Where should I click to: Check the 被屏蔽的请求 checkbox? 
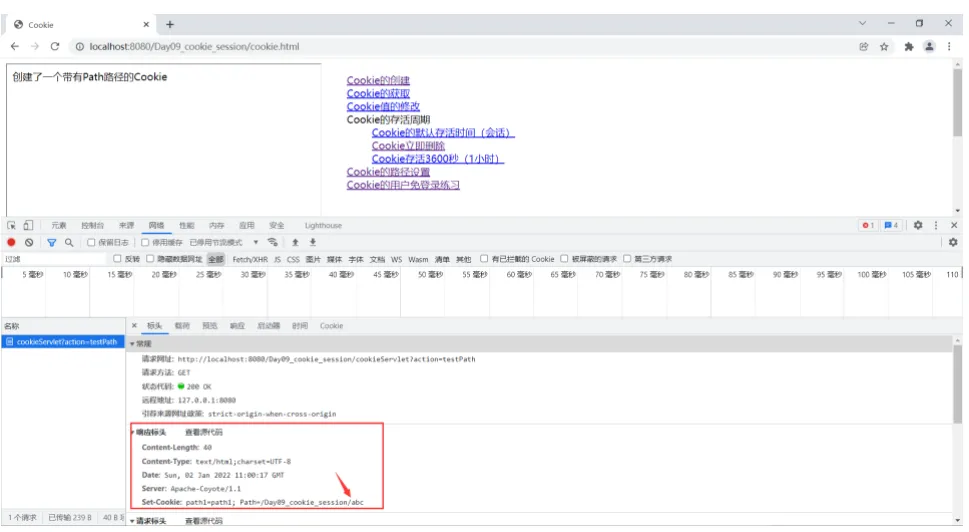564,259
